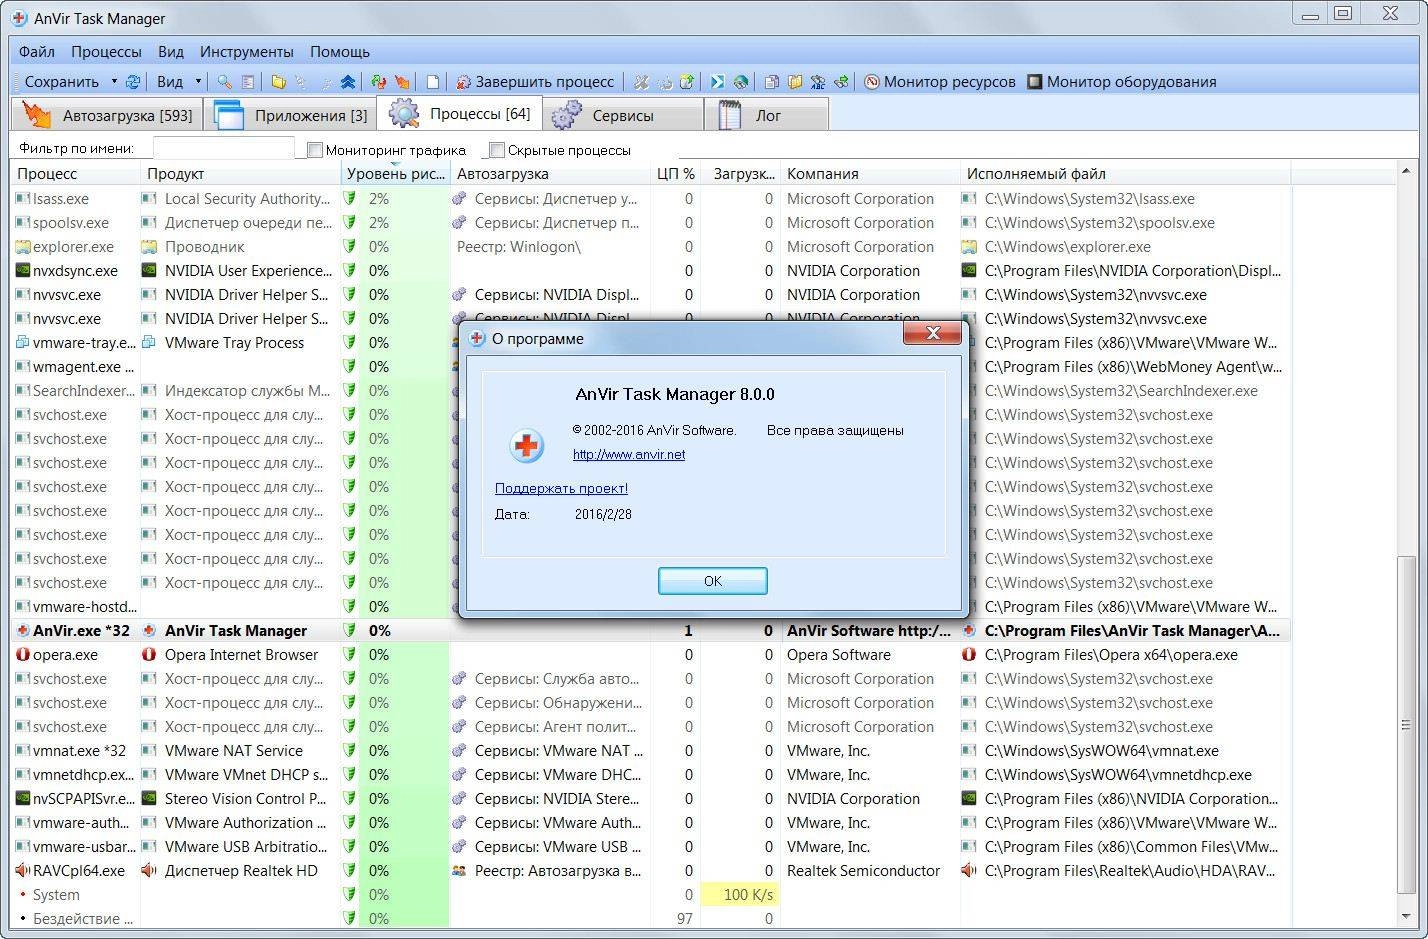Click the explorer.exe folder icon

click(22, 247)
